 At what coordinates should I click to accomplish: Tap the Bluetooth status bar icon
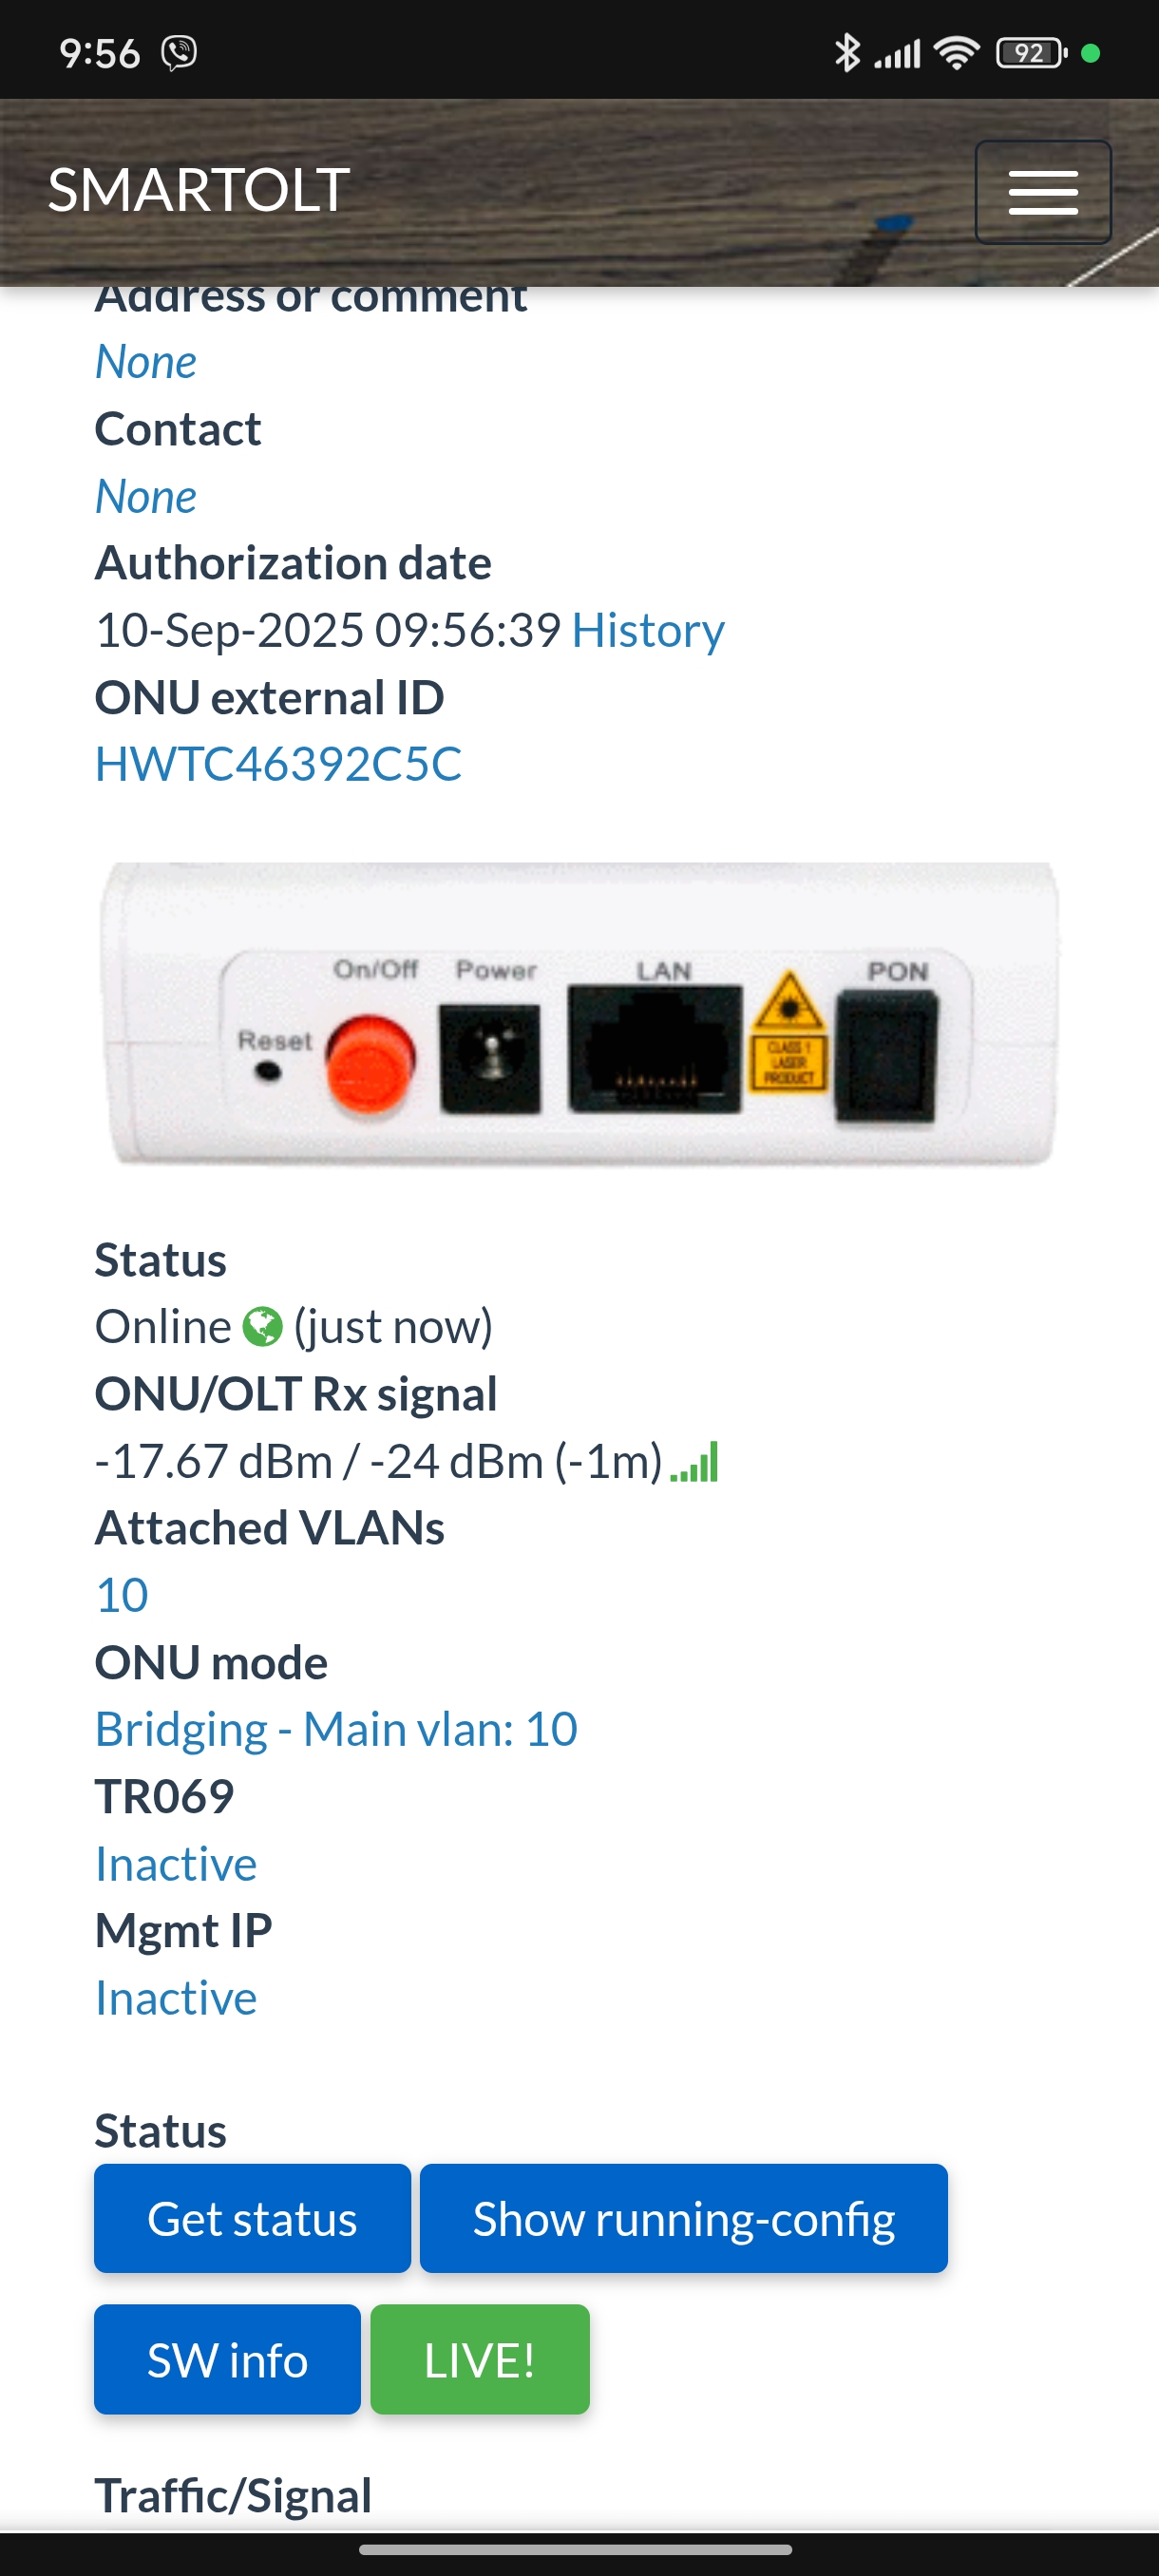[847, 53]
